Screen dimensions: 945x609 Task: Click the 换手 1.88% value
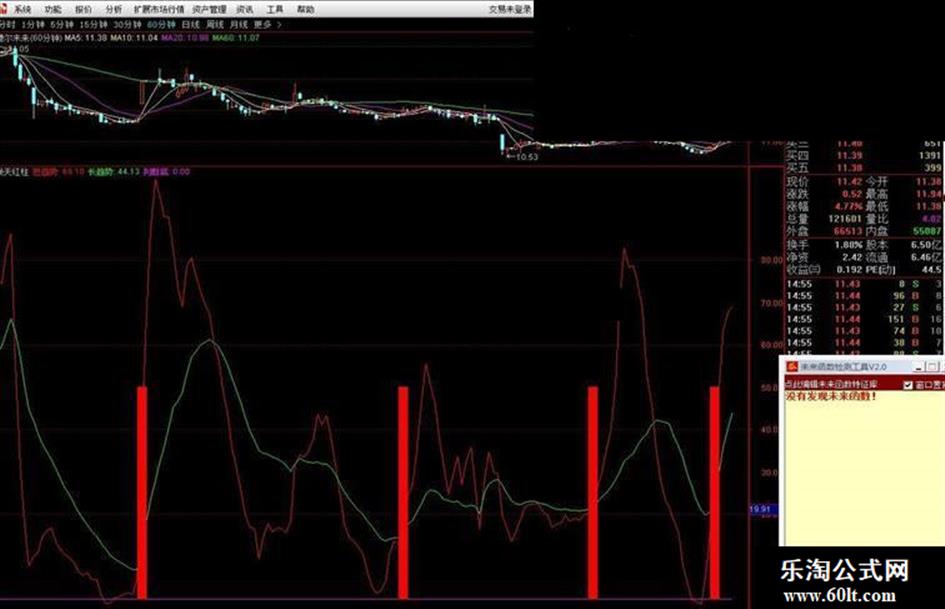click(x=849, y=245)
